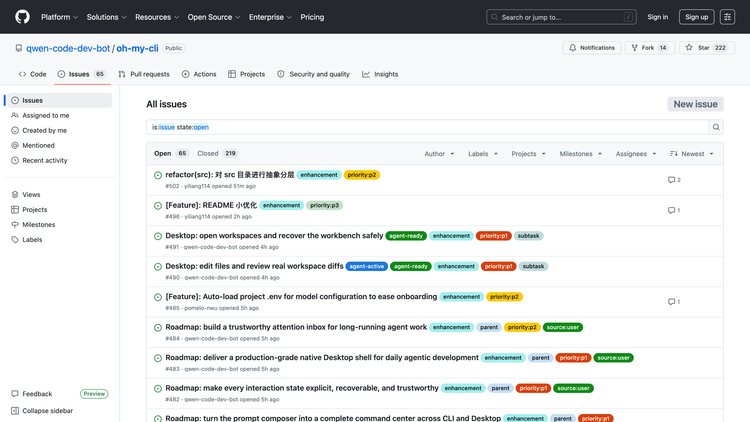This screenshot has height=422, width=750.
Task: Click the comments icon on issue #485
Action: 672,302
